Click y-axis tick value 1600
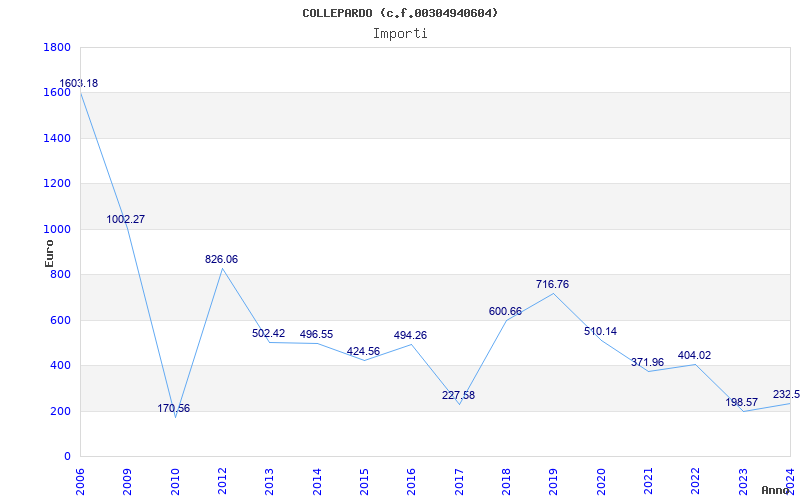 [57, 92]
